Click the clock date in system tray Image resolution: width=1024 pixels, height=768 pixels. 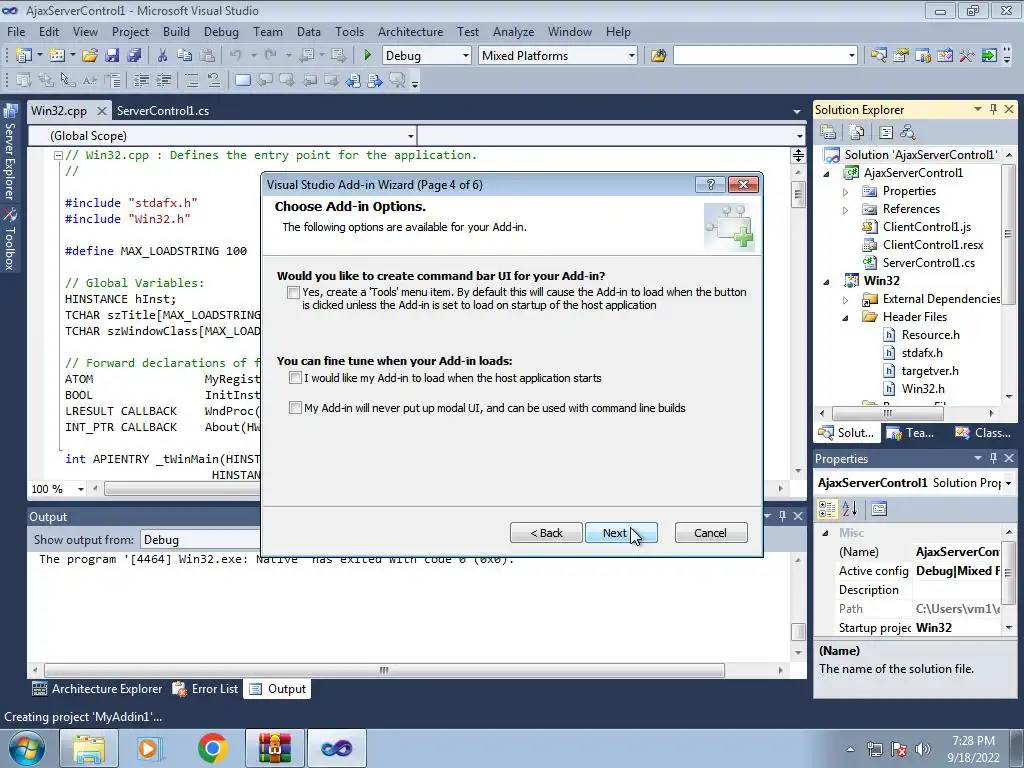tap(973, 758)
